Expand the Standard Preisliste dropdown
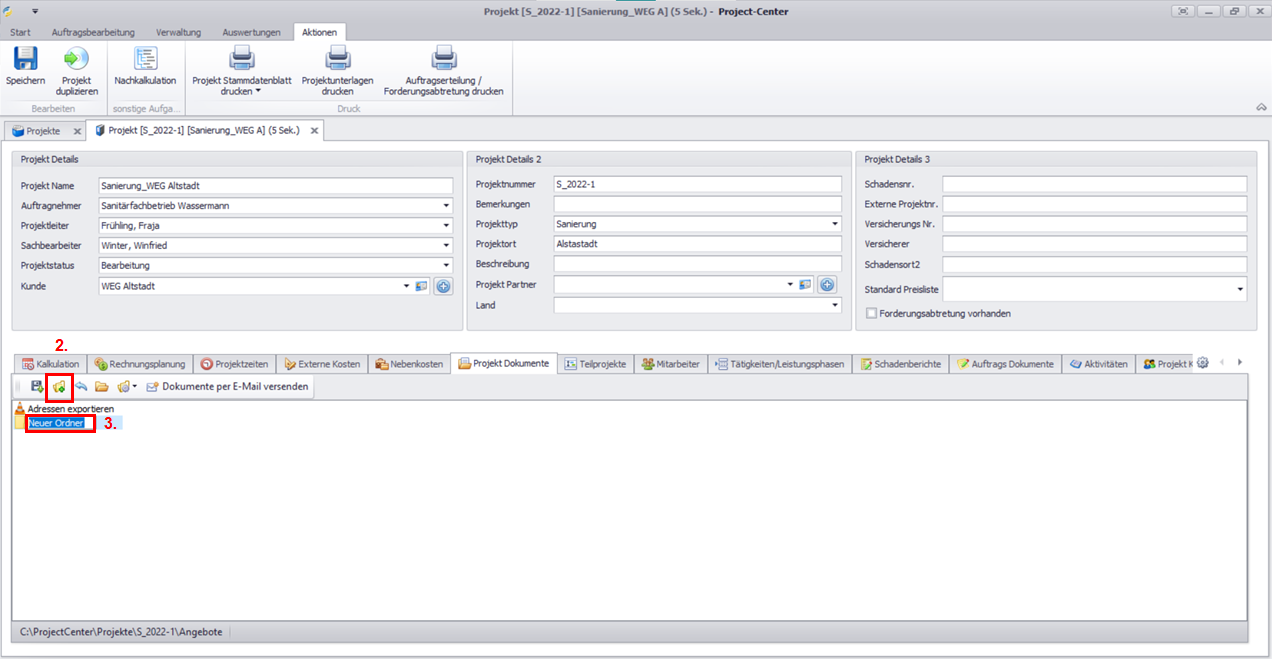The image size is (1272, 659). pyautogui.click(x=1240, y=290)
